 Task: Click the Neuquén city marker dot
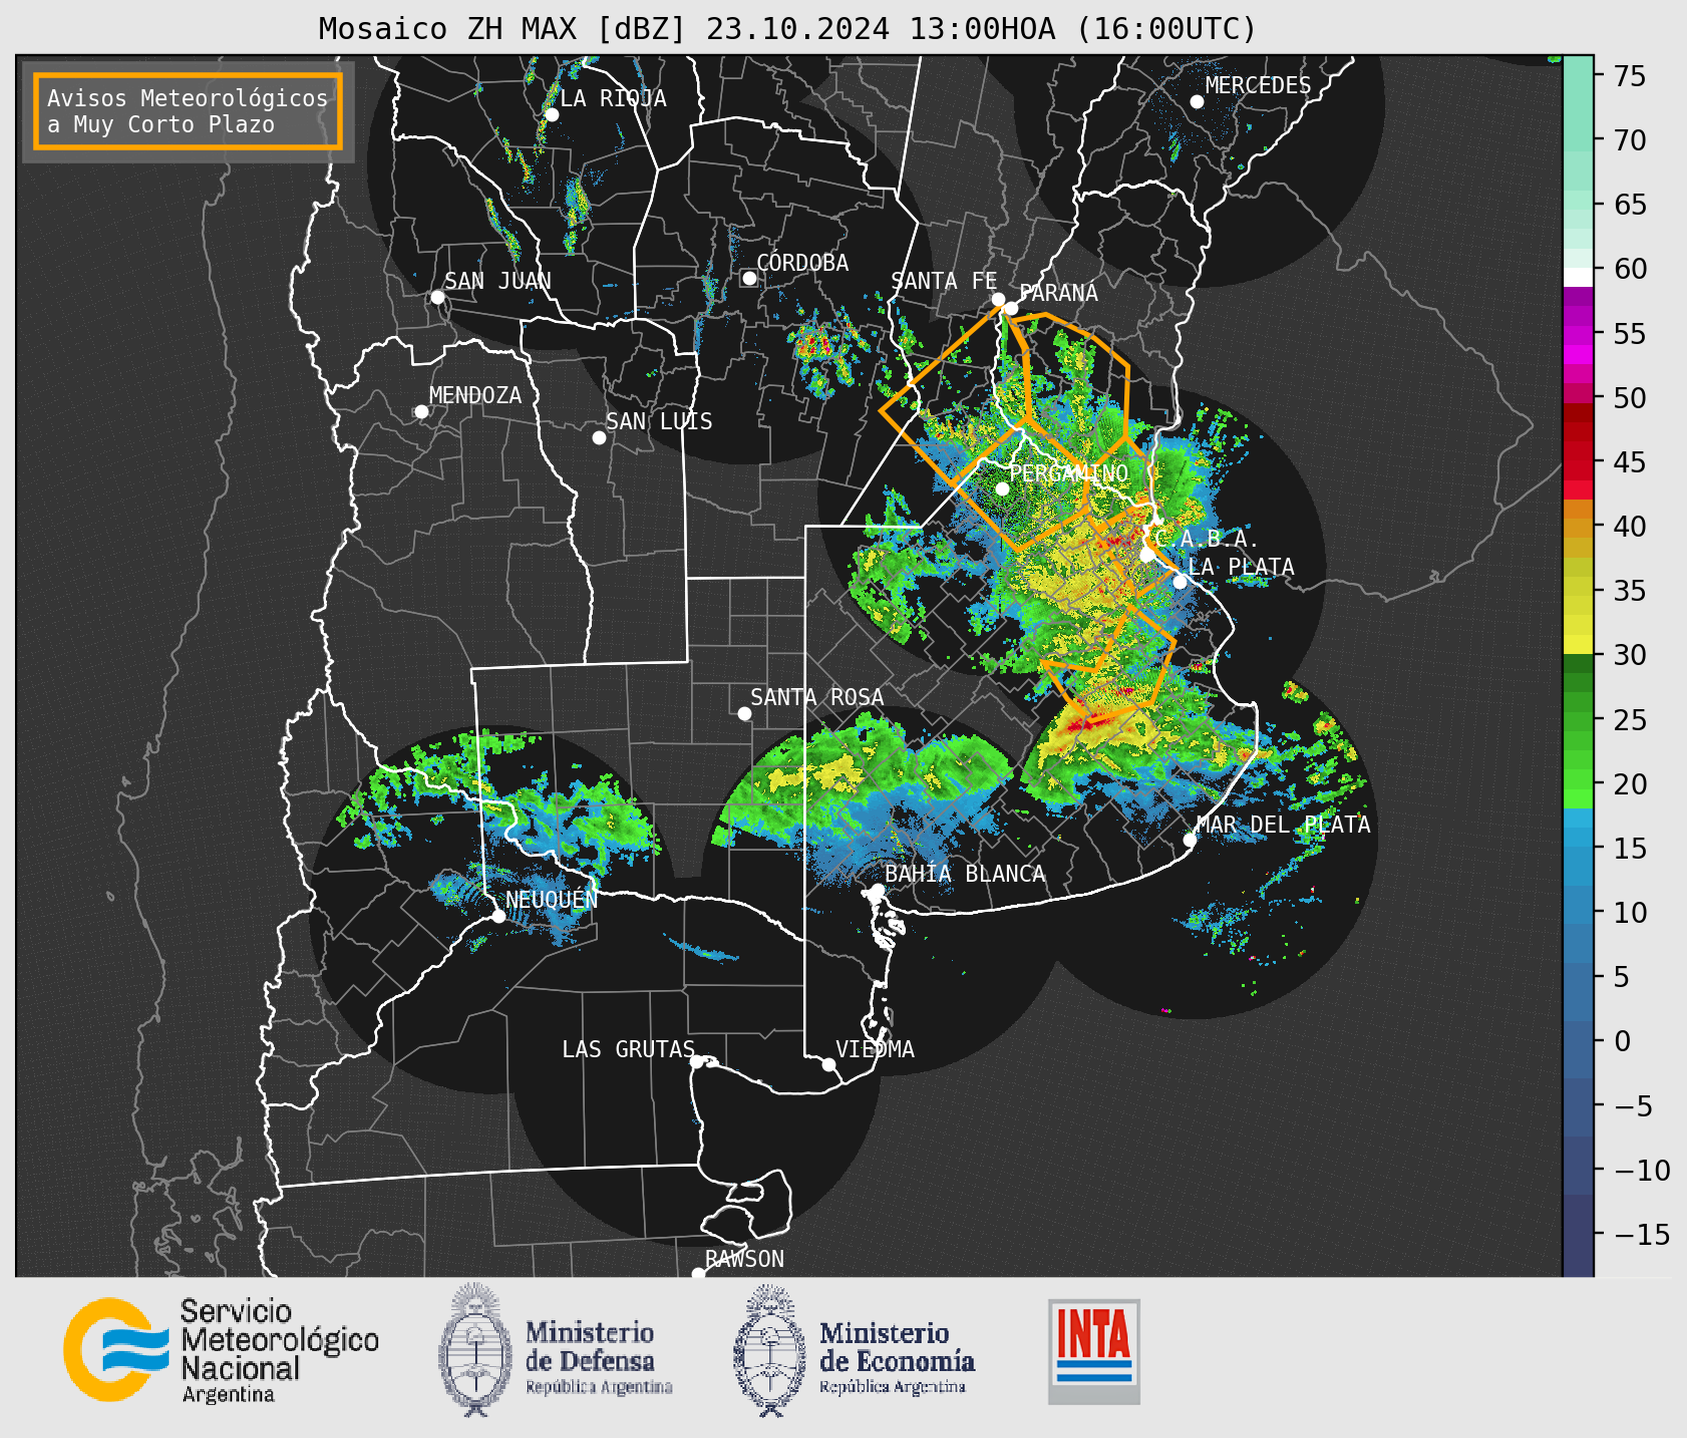point(498,916)
